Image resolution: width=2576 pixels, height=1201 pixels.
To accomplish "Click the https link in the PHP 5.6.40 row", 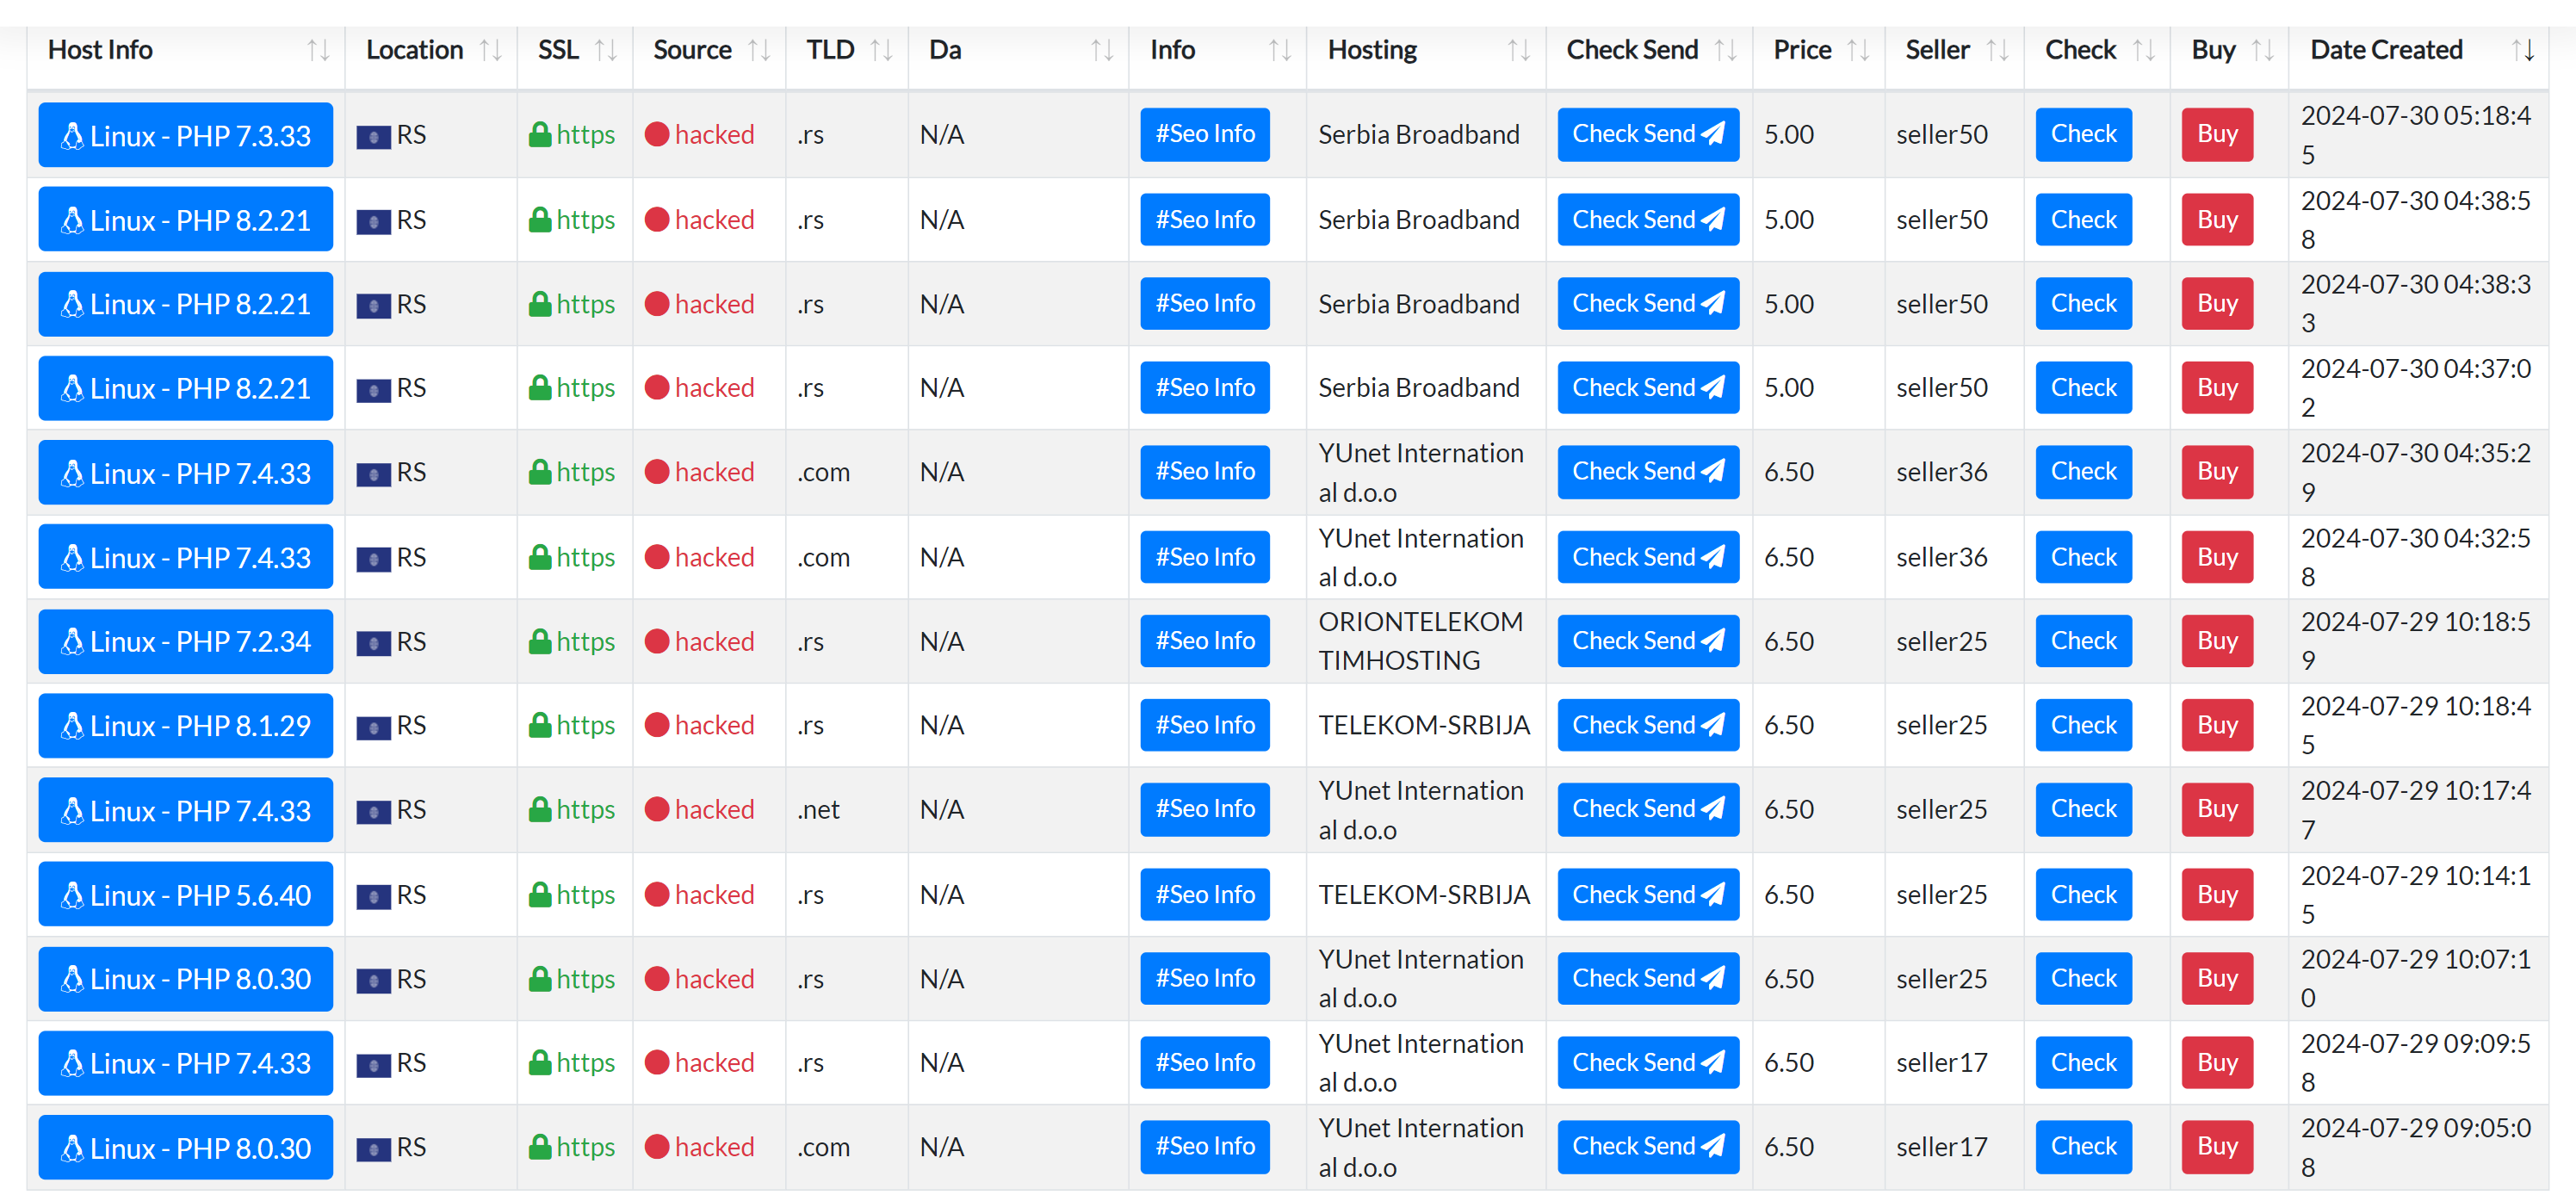I will pos(585,894).
